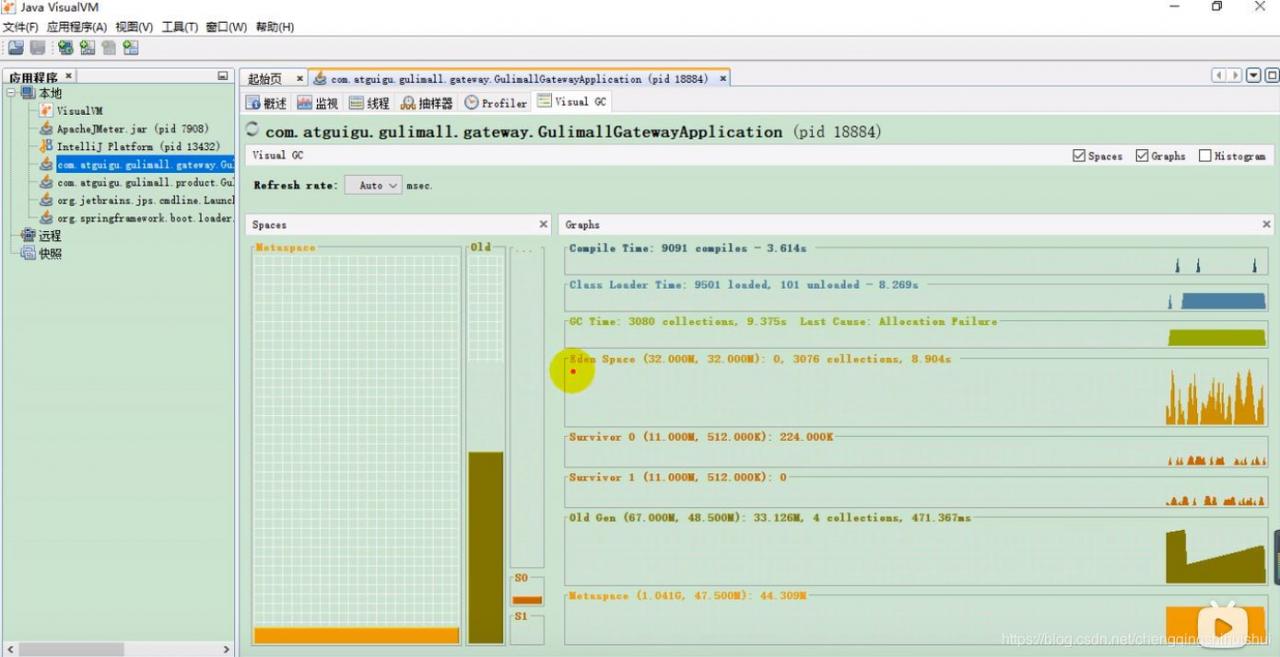Viewport: 1280px width, 657px height.
Task: Select ApacheJMeter.jar (pid 7908) in tree
Action: 132,129
